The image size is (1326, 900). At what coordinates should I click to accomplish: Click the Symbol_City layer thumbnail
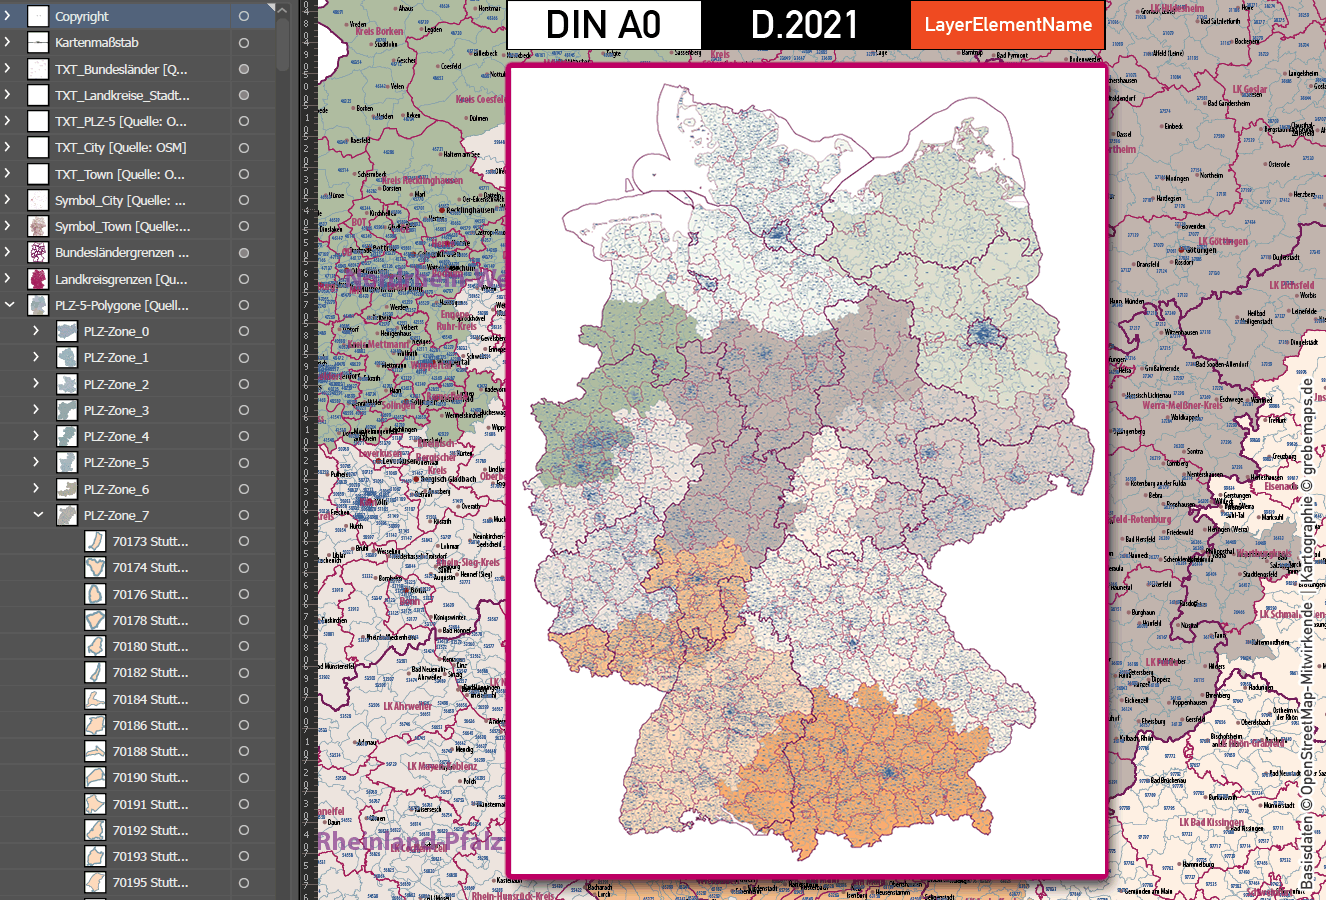(x=37, y=200)
